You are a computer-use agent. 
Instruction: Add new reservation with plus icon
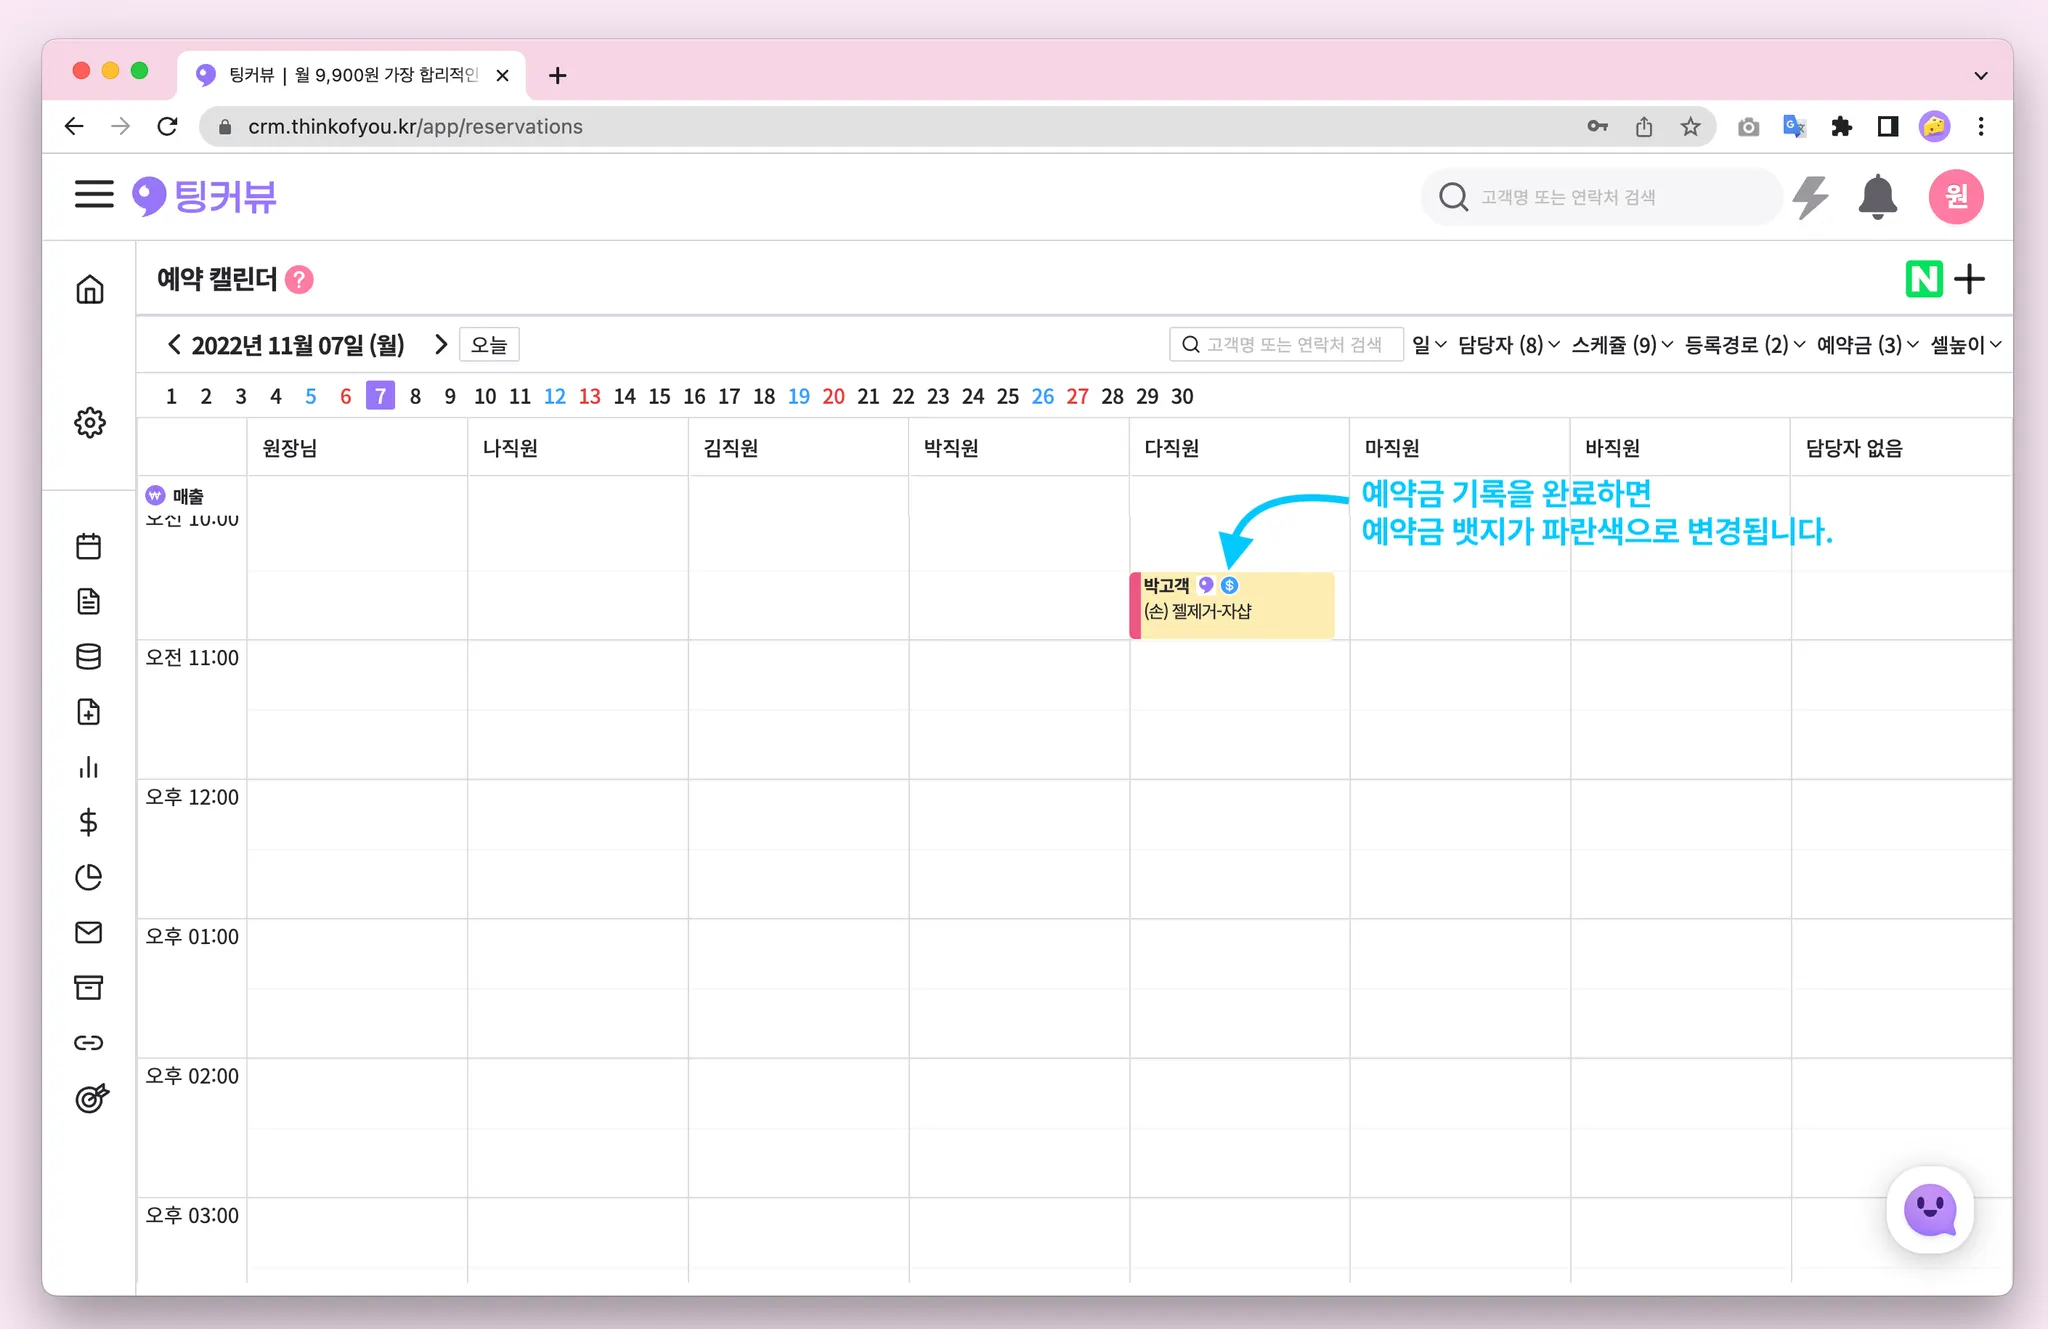pyautogui.click(x=1969, y=279)
